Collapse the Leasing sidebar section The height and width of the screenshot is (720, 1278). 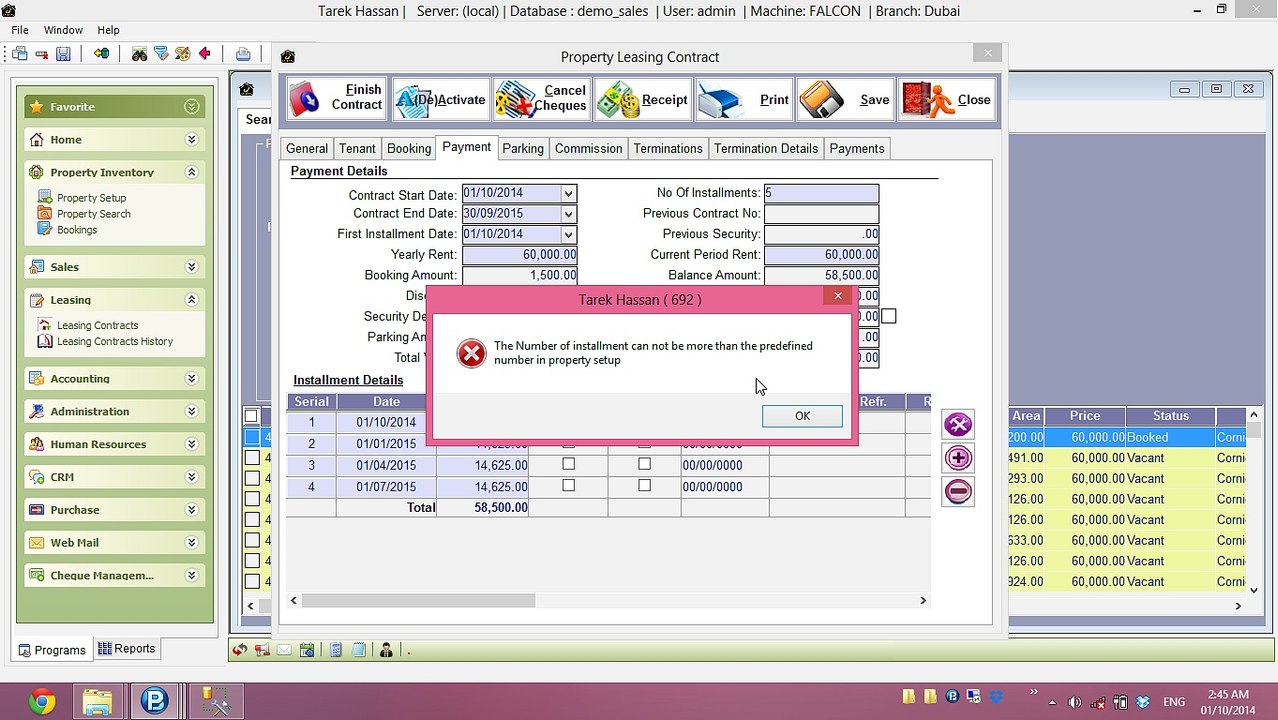191,300
